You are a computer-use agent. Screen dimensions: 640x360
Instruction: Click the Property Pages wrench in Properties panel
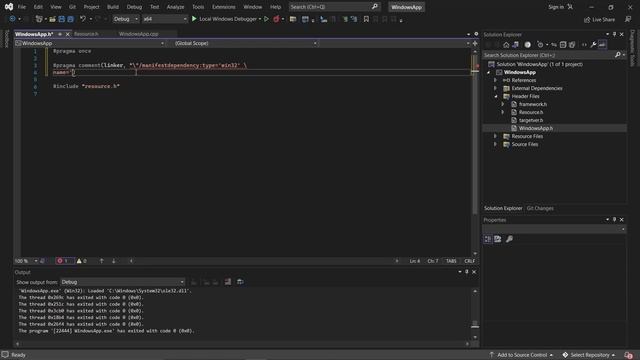pos(509,239)
